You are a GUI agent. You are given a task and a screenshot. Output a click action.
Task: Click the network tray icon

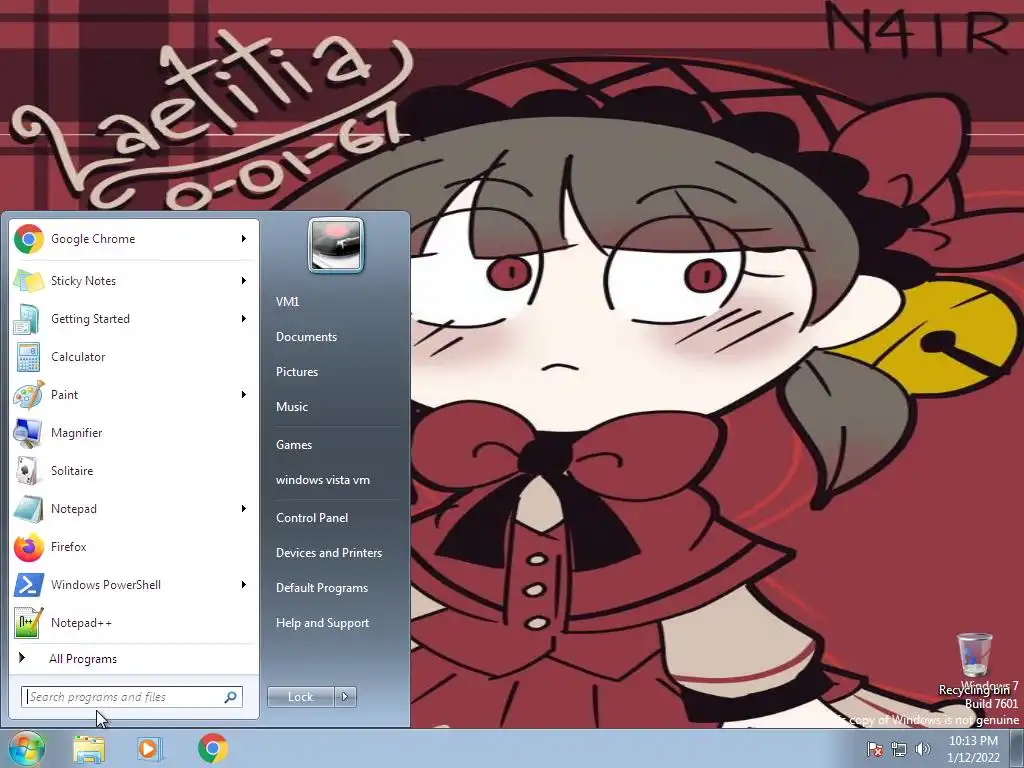coord(899,749)
